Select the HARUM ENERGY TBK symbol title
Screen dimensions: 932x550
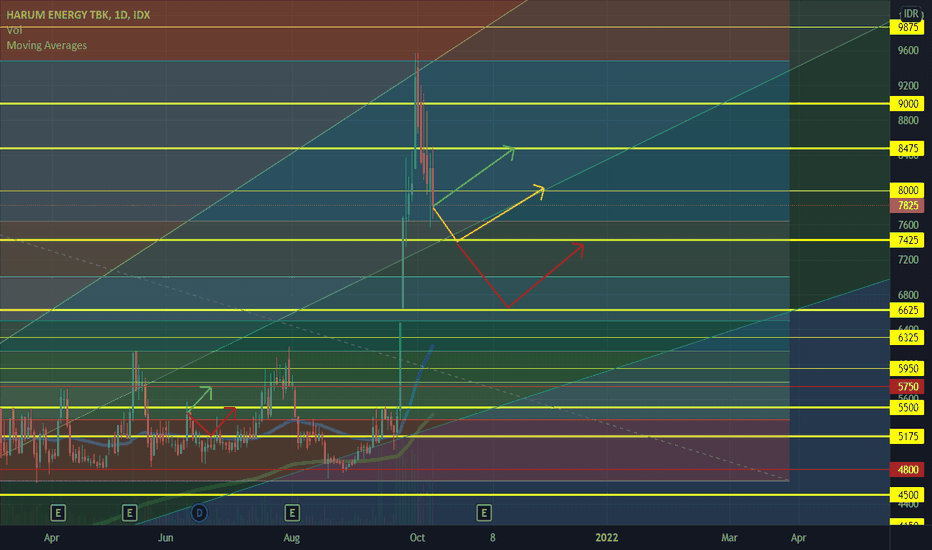tap(78, 15)
